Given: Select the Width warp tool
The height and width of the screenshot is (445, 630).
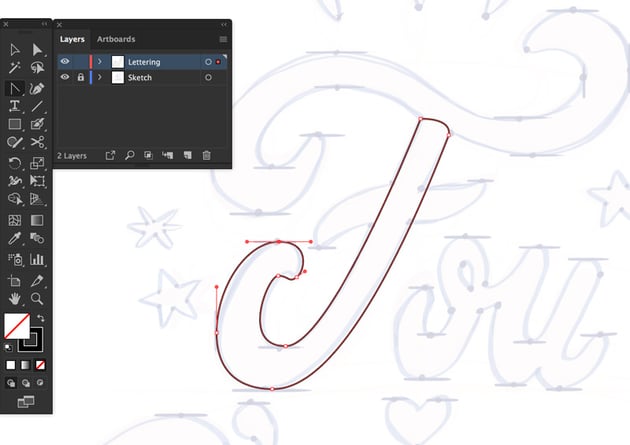Looking at the screenshot, I should click(14, 181).
